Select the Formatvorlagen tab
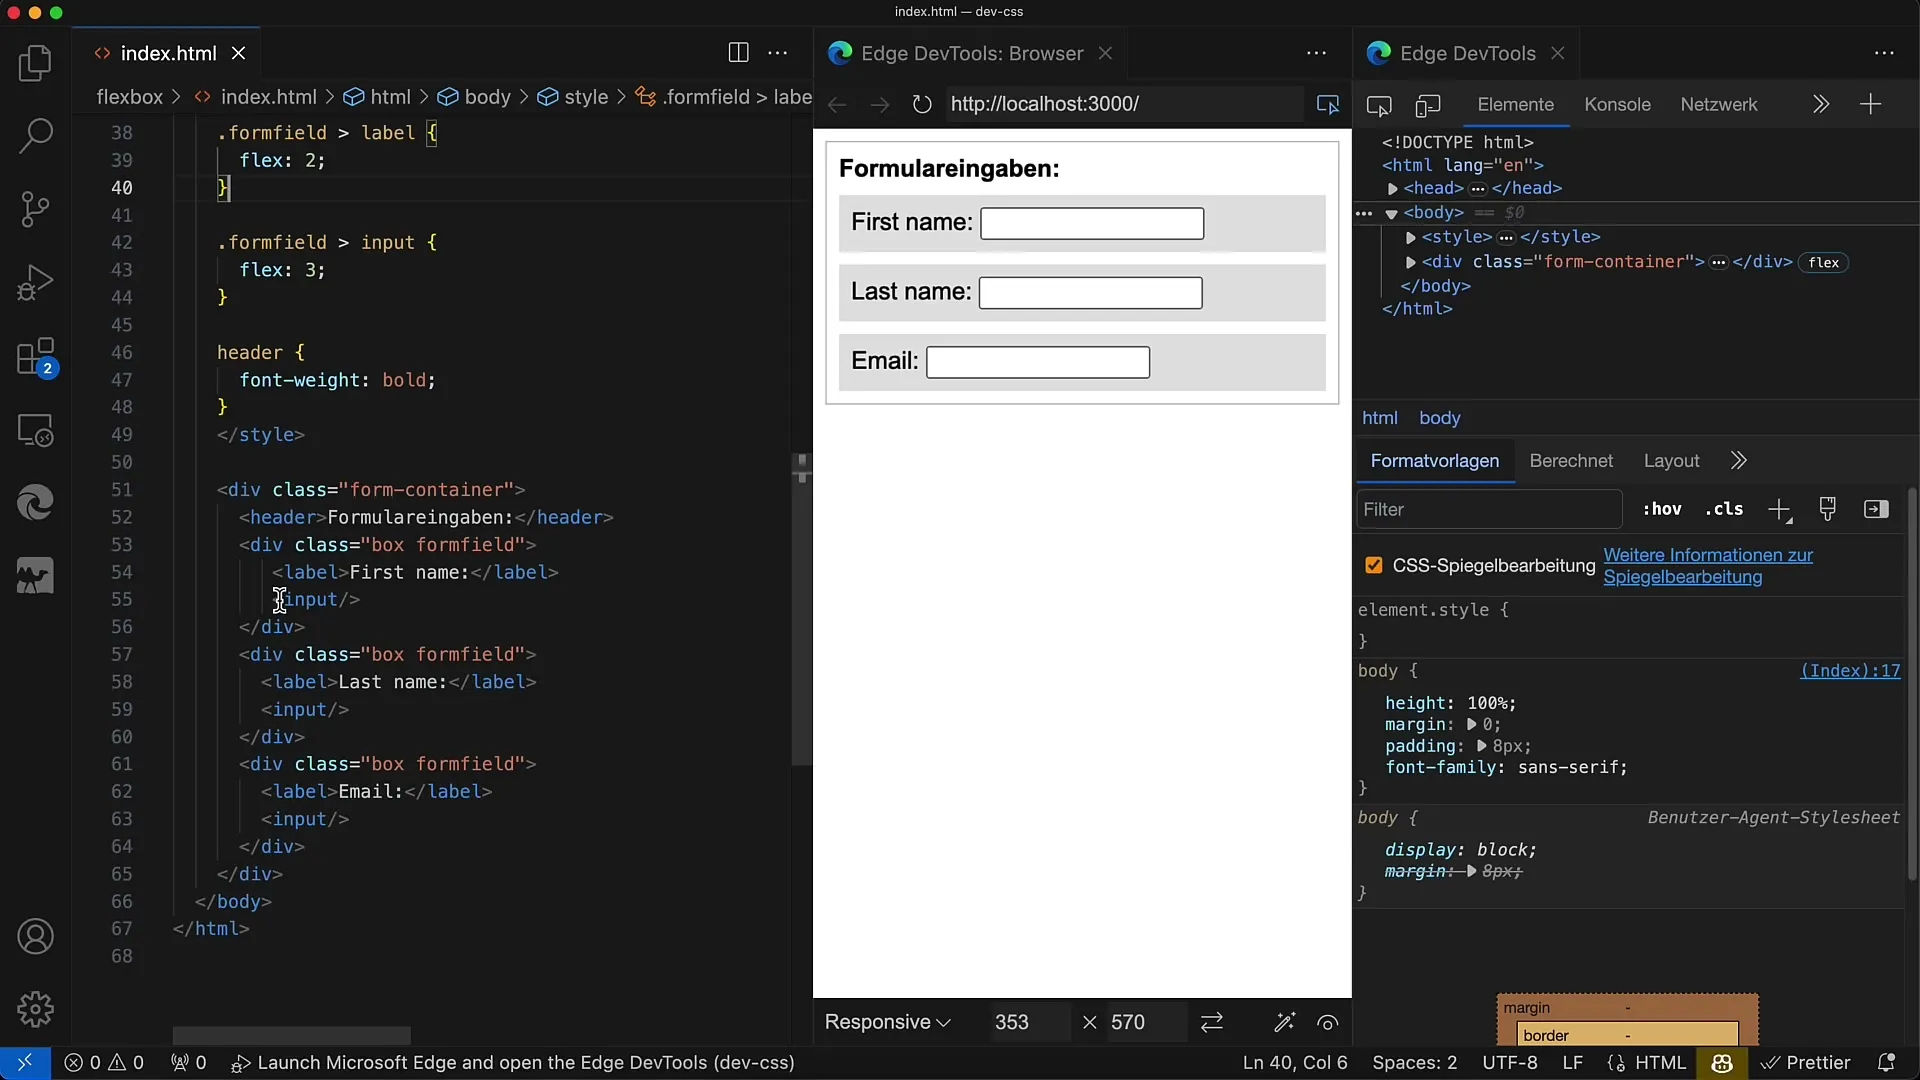Image resolution: width=1920 pixels, height=1080 pixels. (x=1434, y=460)
